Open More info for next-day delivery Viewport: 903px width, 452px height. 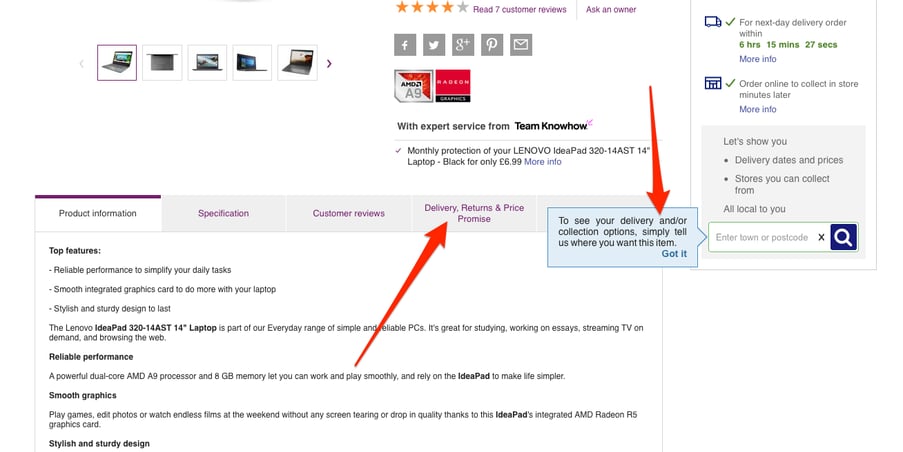click(x=757, y=59)
